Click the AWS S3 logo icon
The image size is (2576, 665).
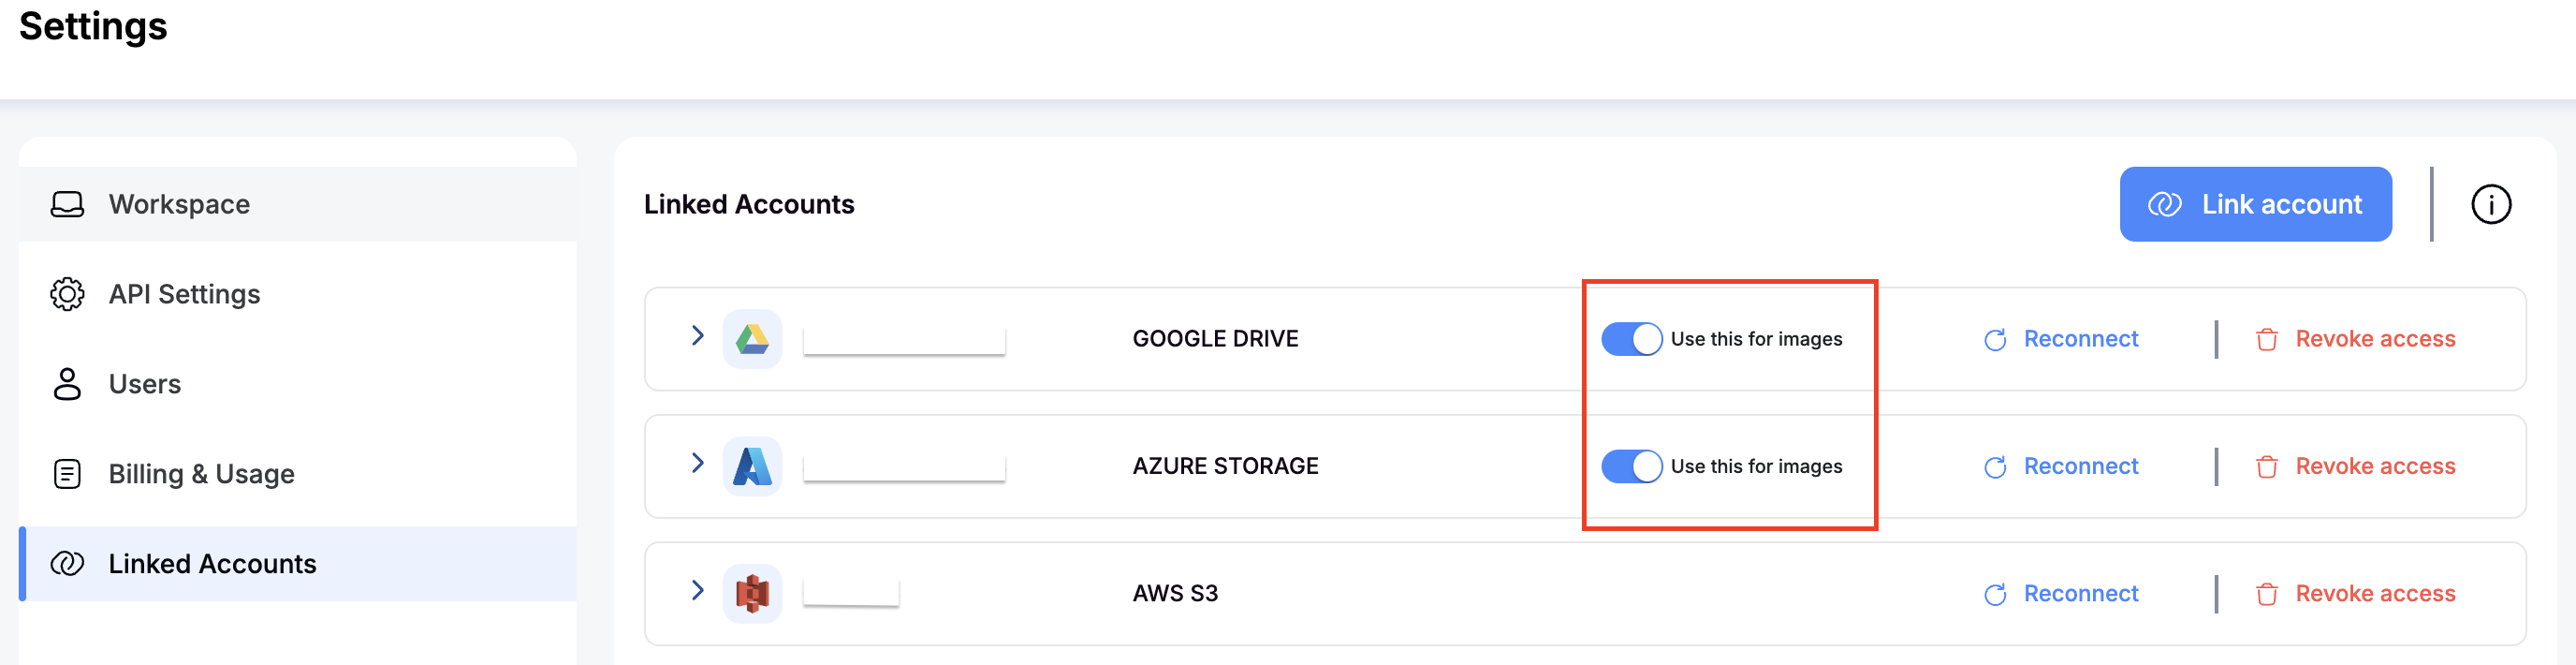coord(752,593)
